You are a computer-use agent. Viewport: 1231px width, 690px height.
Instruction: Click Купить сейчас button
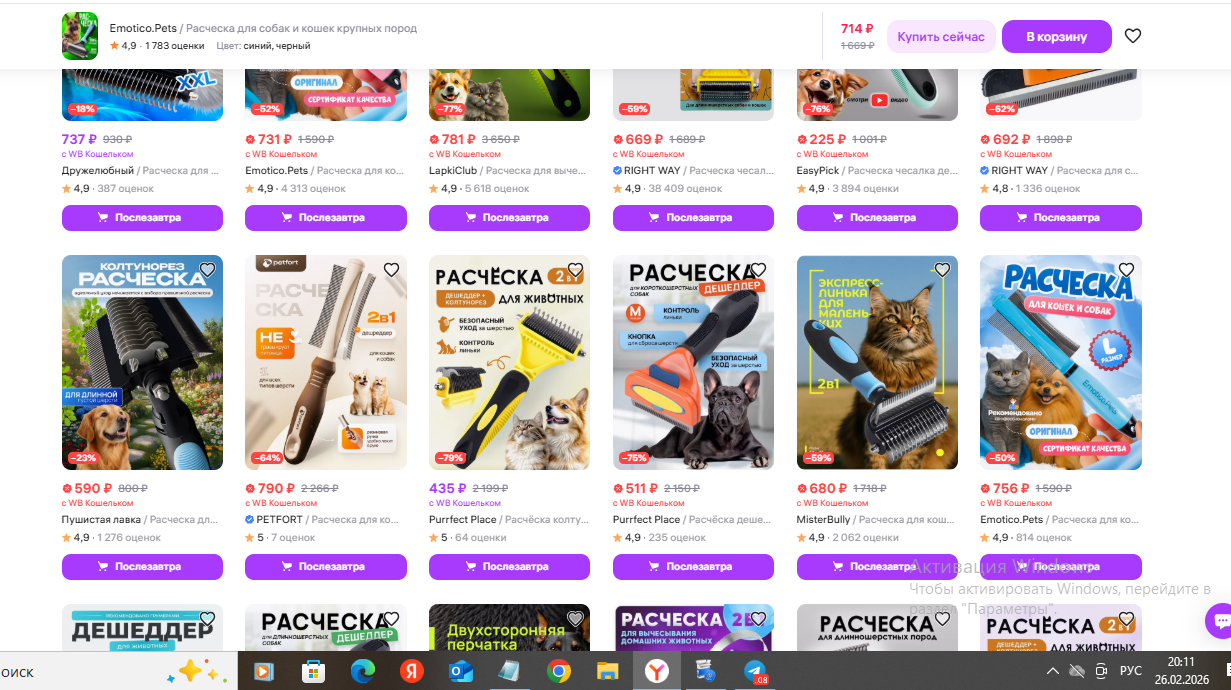coord(941,36)
